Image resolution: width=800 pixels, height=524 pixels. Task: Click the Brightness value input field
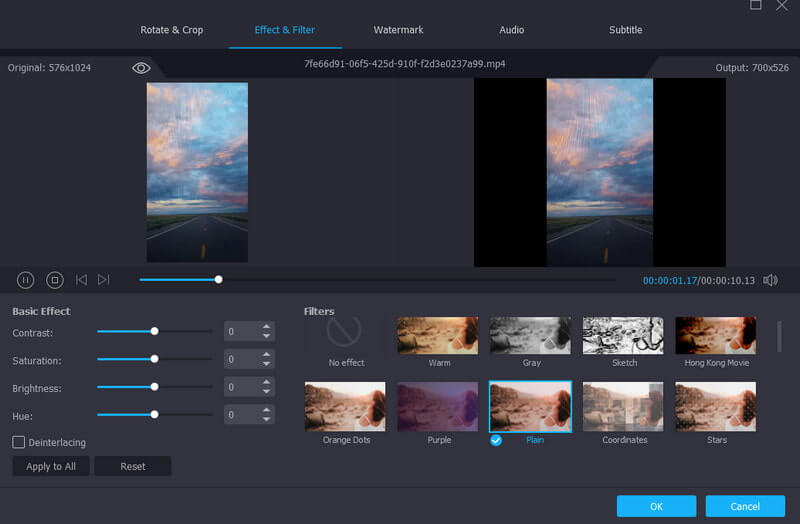[x=241, y=387]
